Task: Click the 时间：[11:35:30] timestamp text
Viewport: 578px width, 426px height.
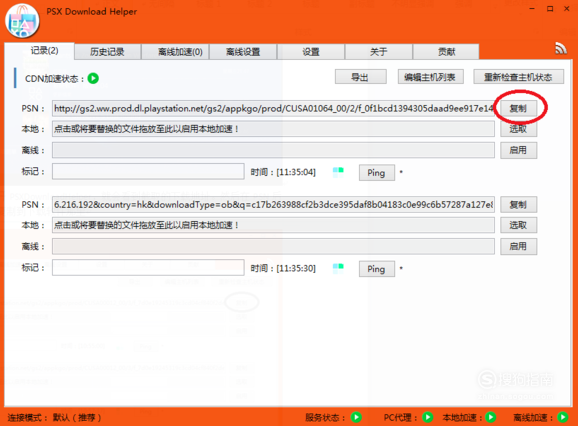Action: coord(283,268)
